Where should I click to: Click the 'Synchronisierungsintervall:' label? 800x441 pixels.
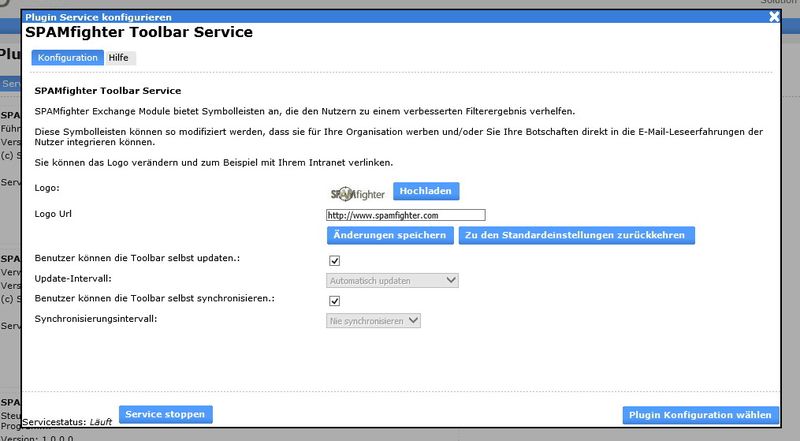95,319
